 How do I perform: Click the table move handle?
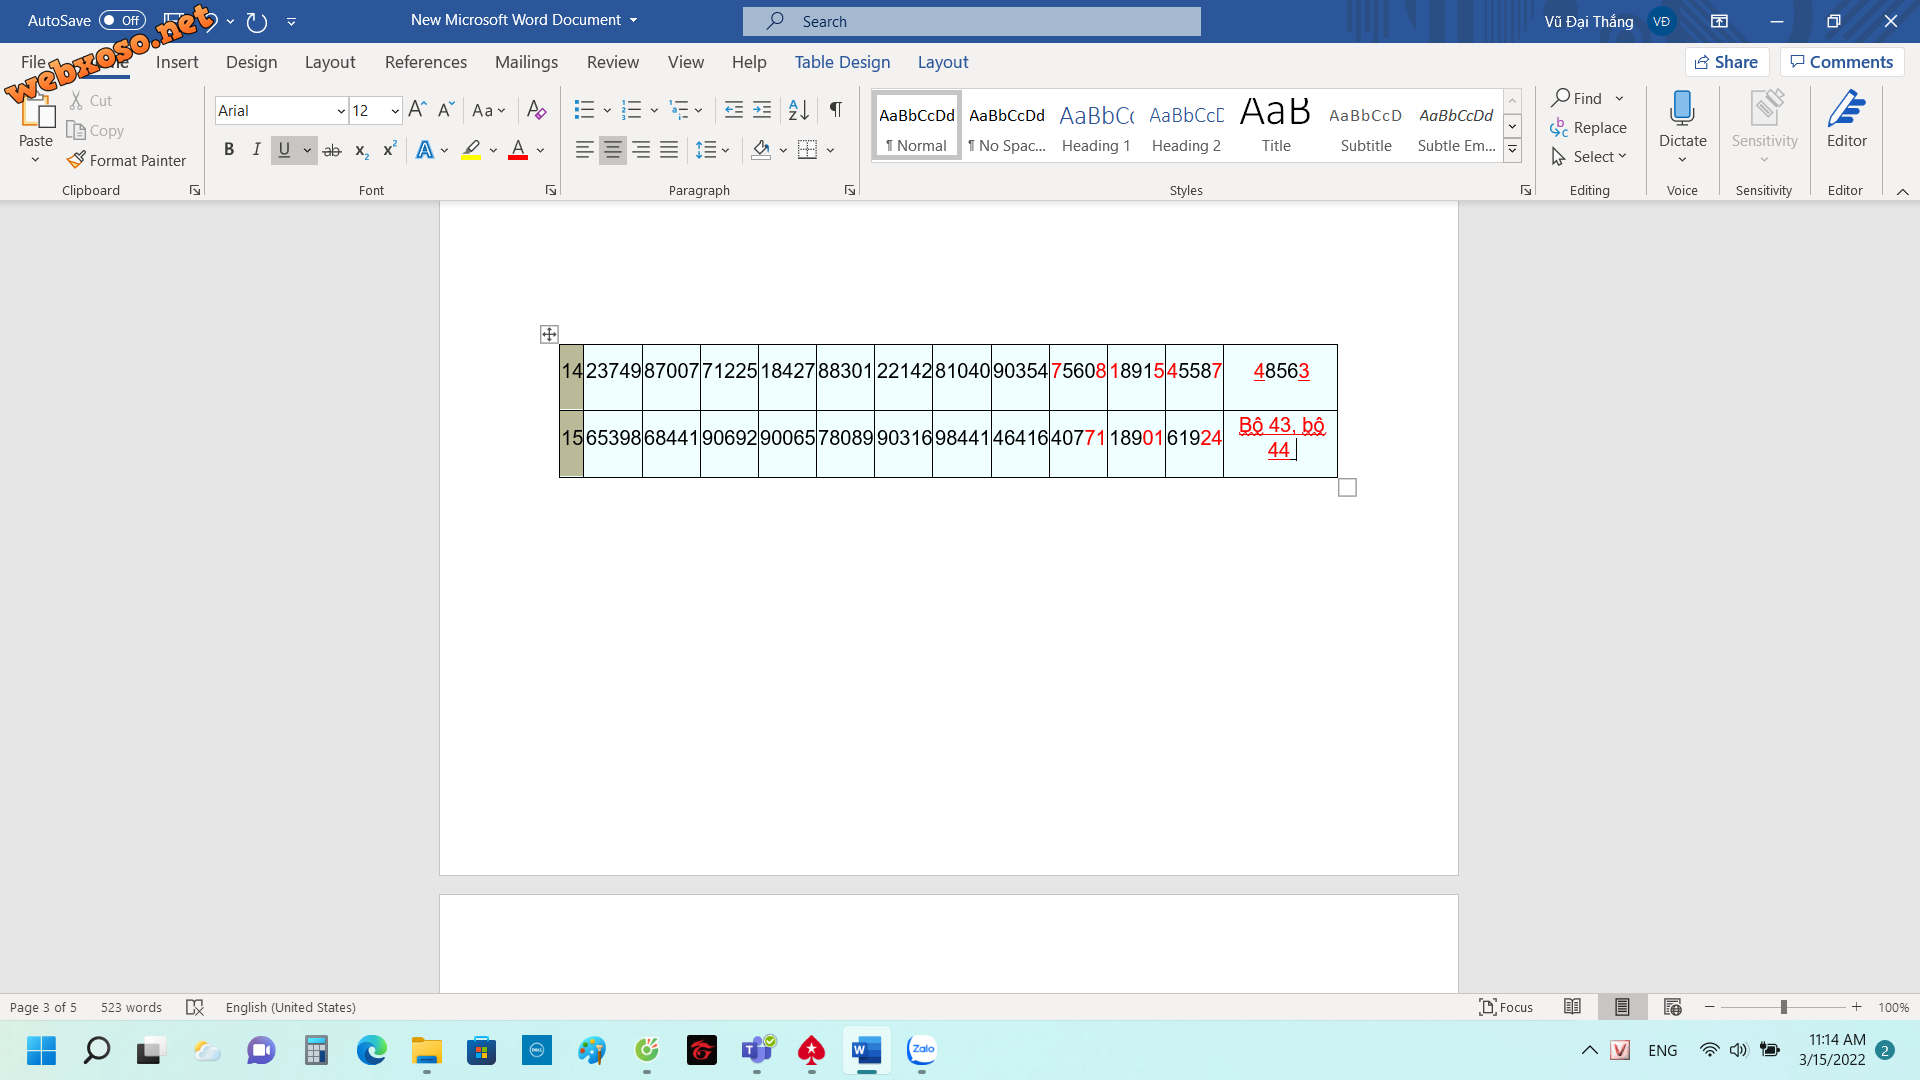[549, 334]
